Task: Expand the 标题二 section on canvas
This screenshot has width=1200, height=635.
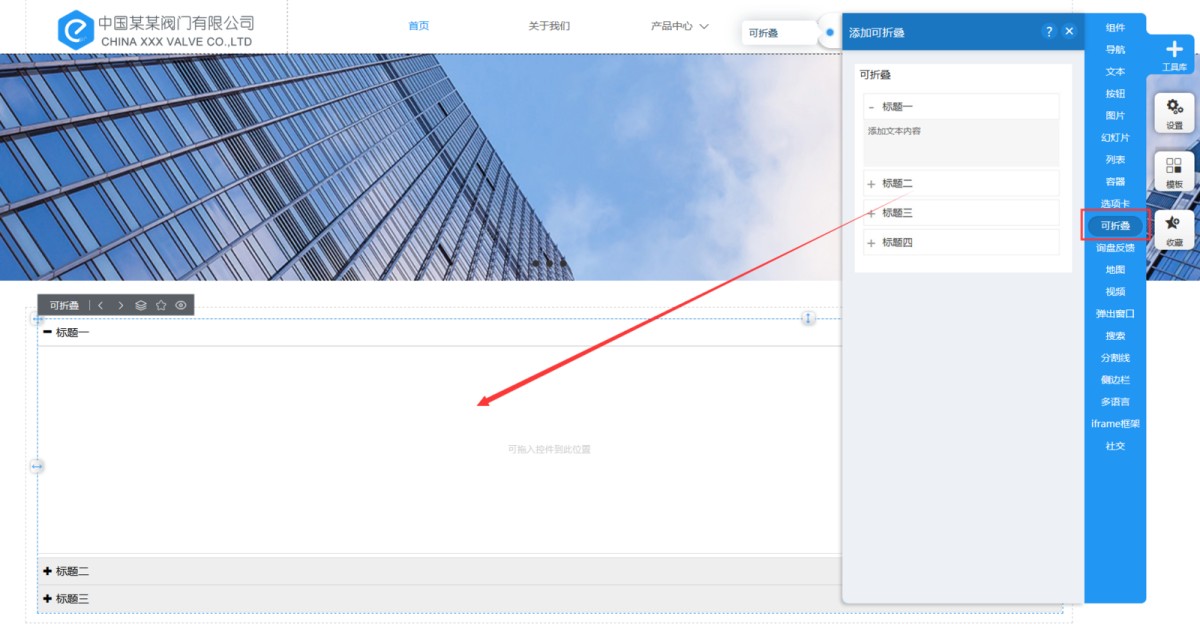Action: [47, 571]
